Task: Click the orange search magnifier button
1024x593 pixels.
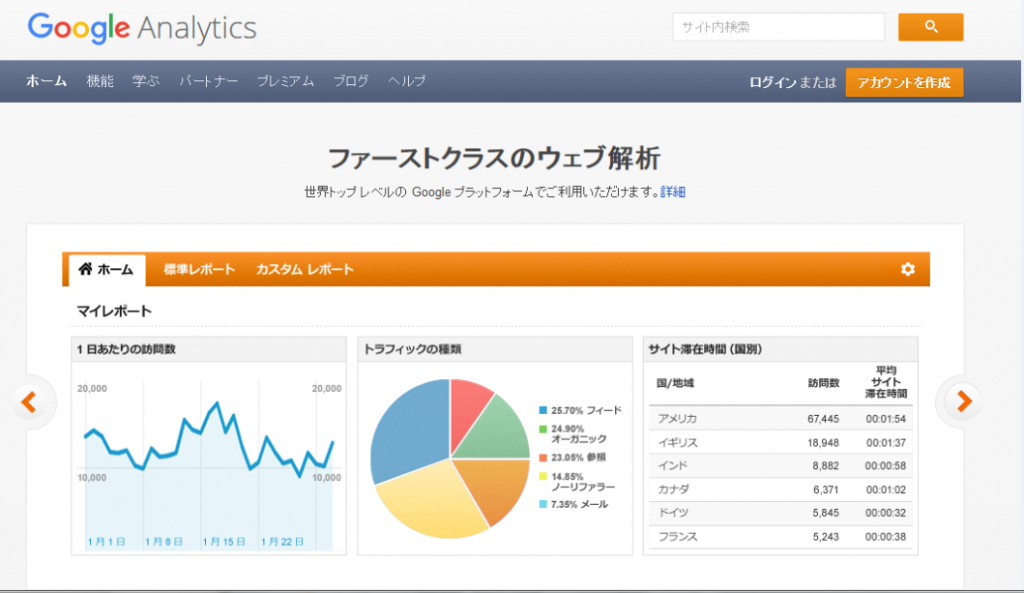Action: point(931,27)
